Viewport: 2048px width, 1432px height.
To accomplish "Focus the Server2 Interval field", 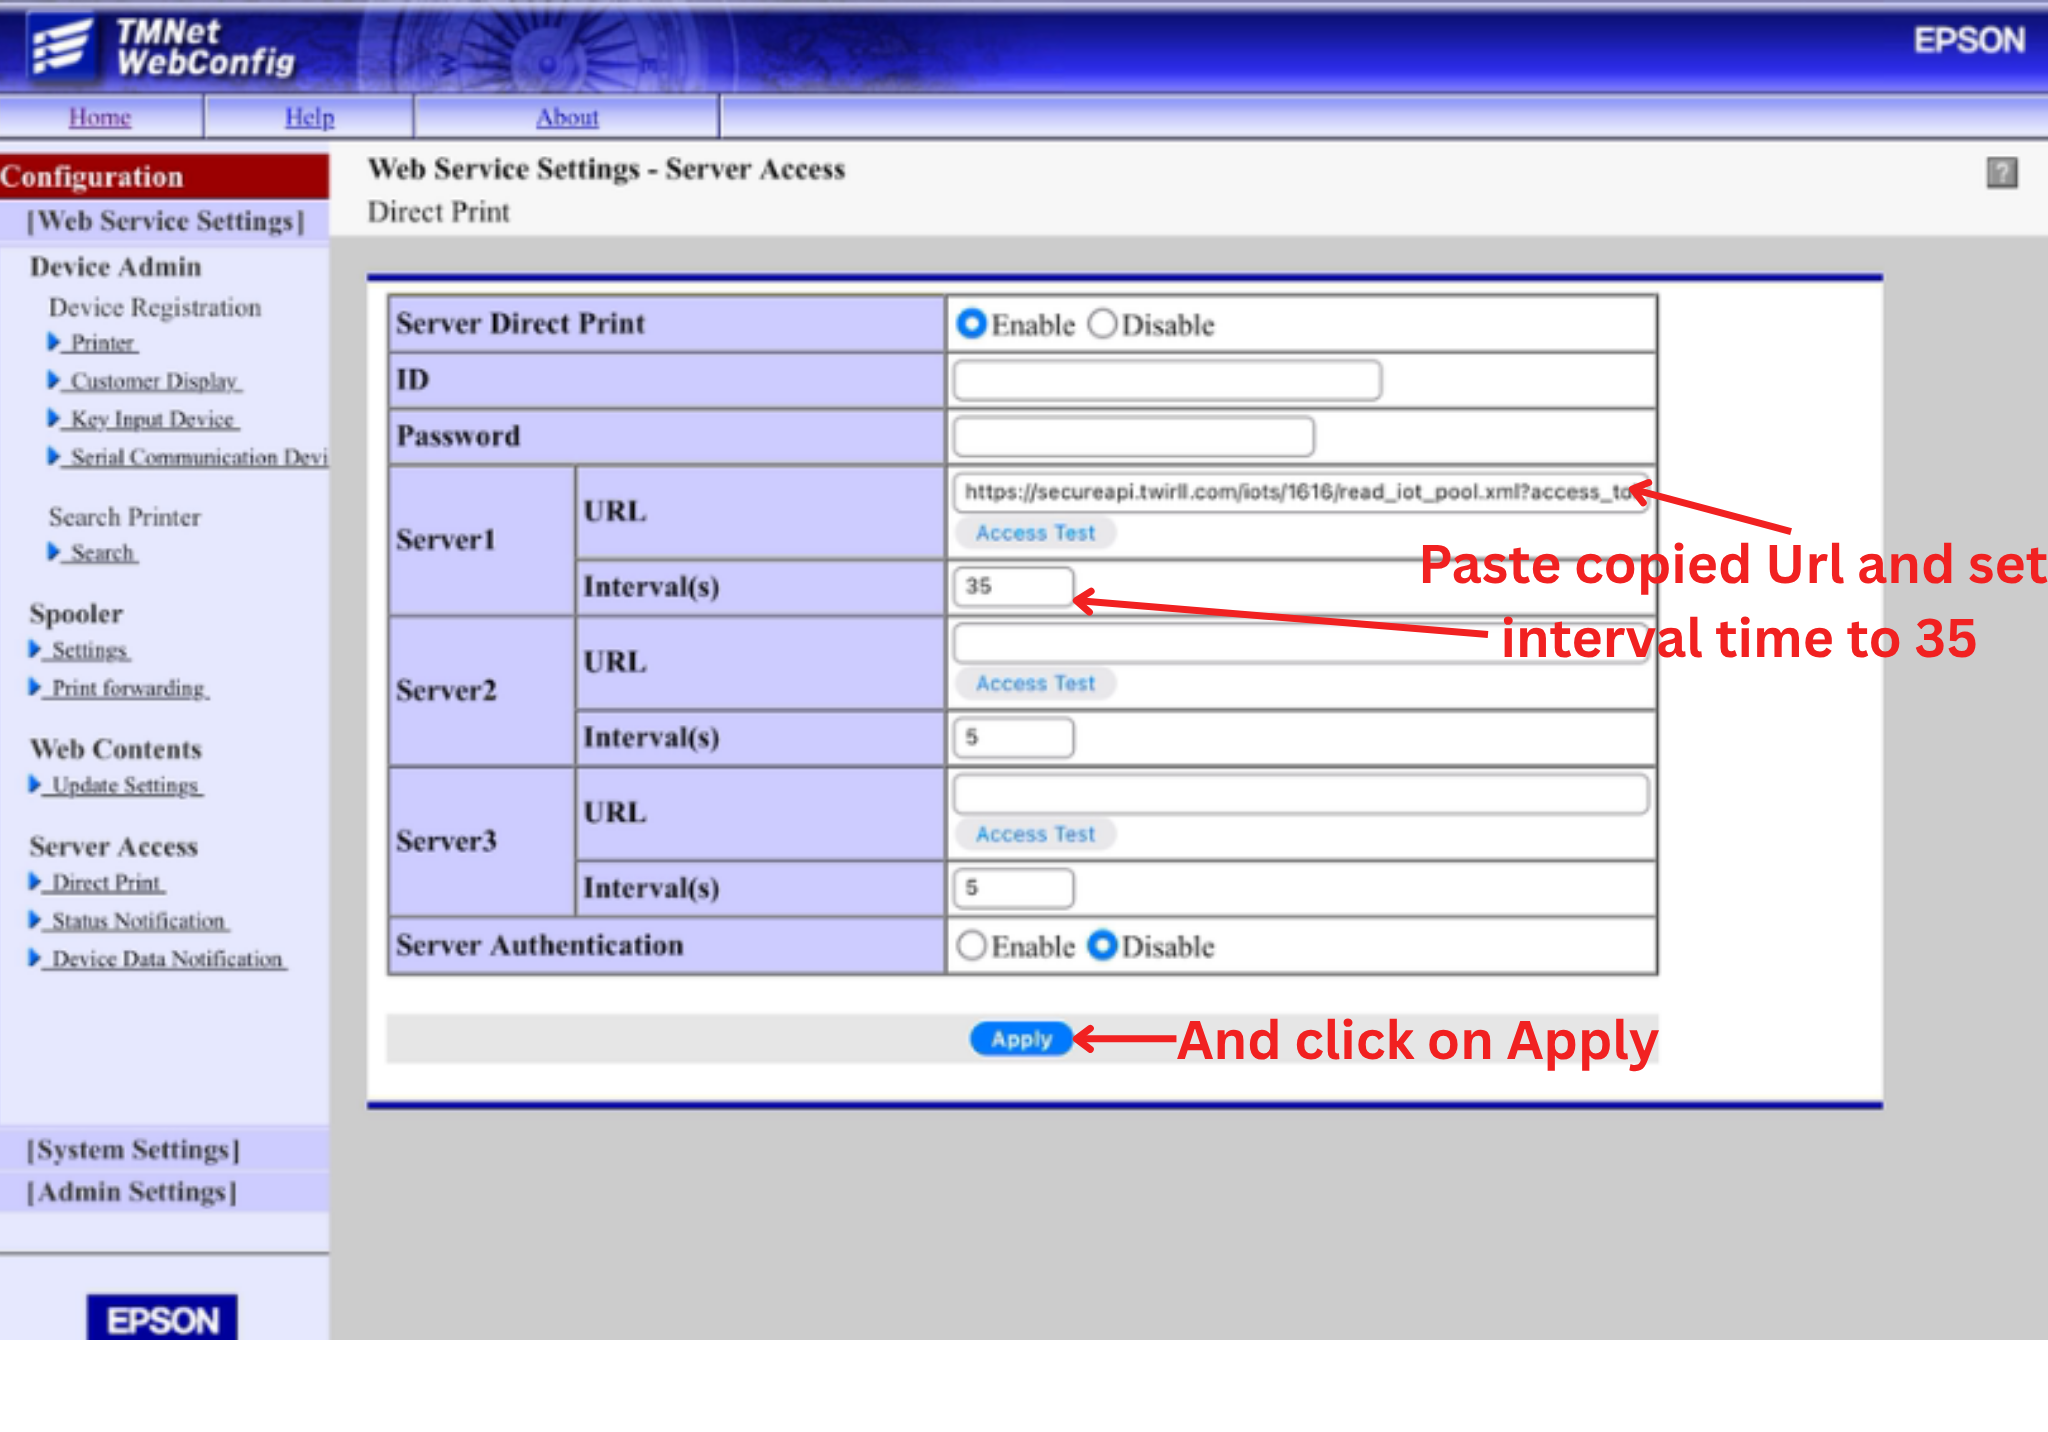I will (1014, 737).
